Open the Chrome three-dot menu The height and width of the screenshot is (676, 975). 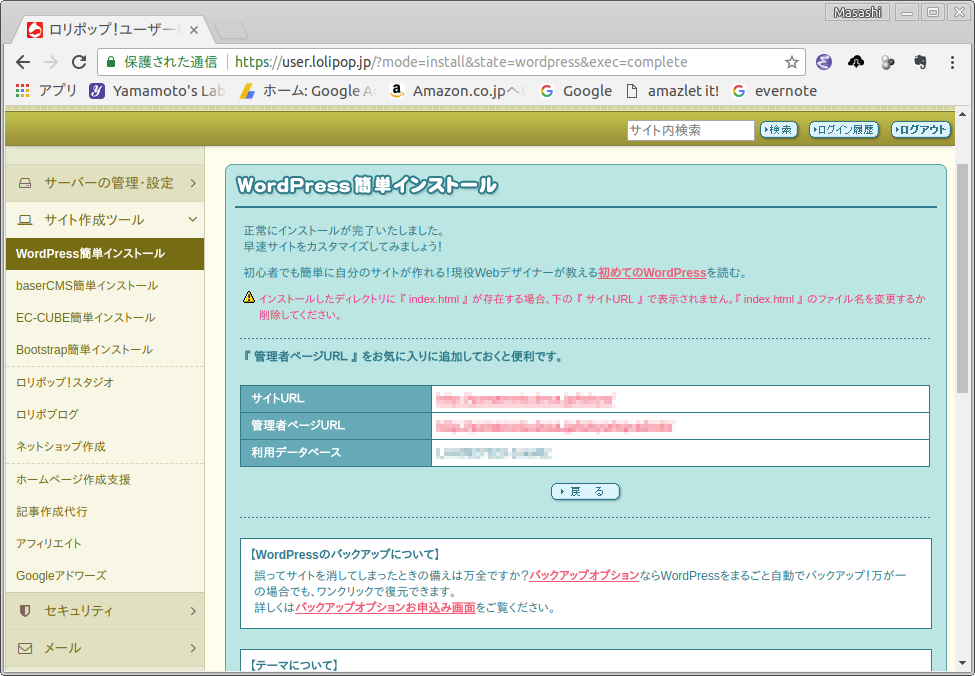pos(952,62)
